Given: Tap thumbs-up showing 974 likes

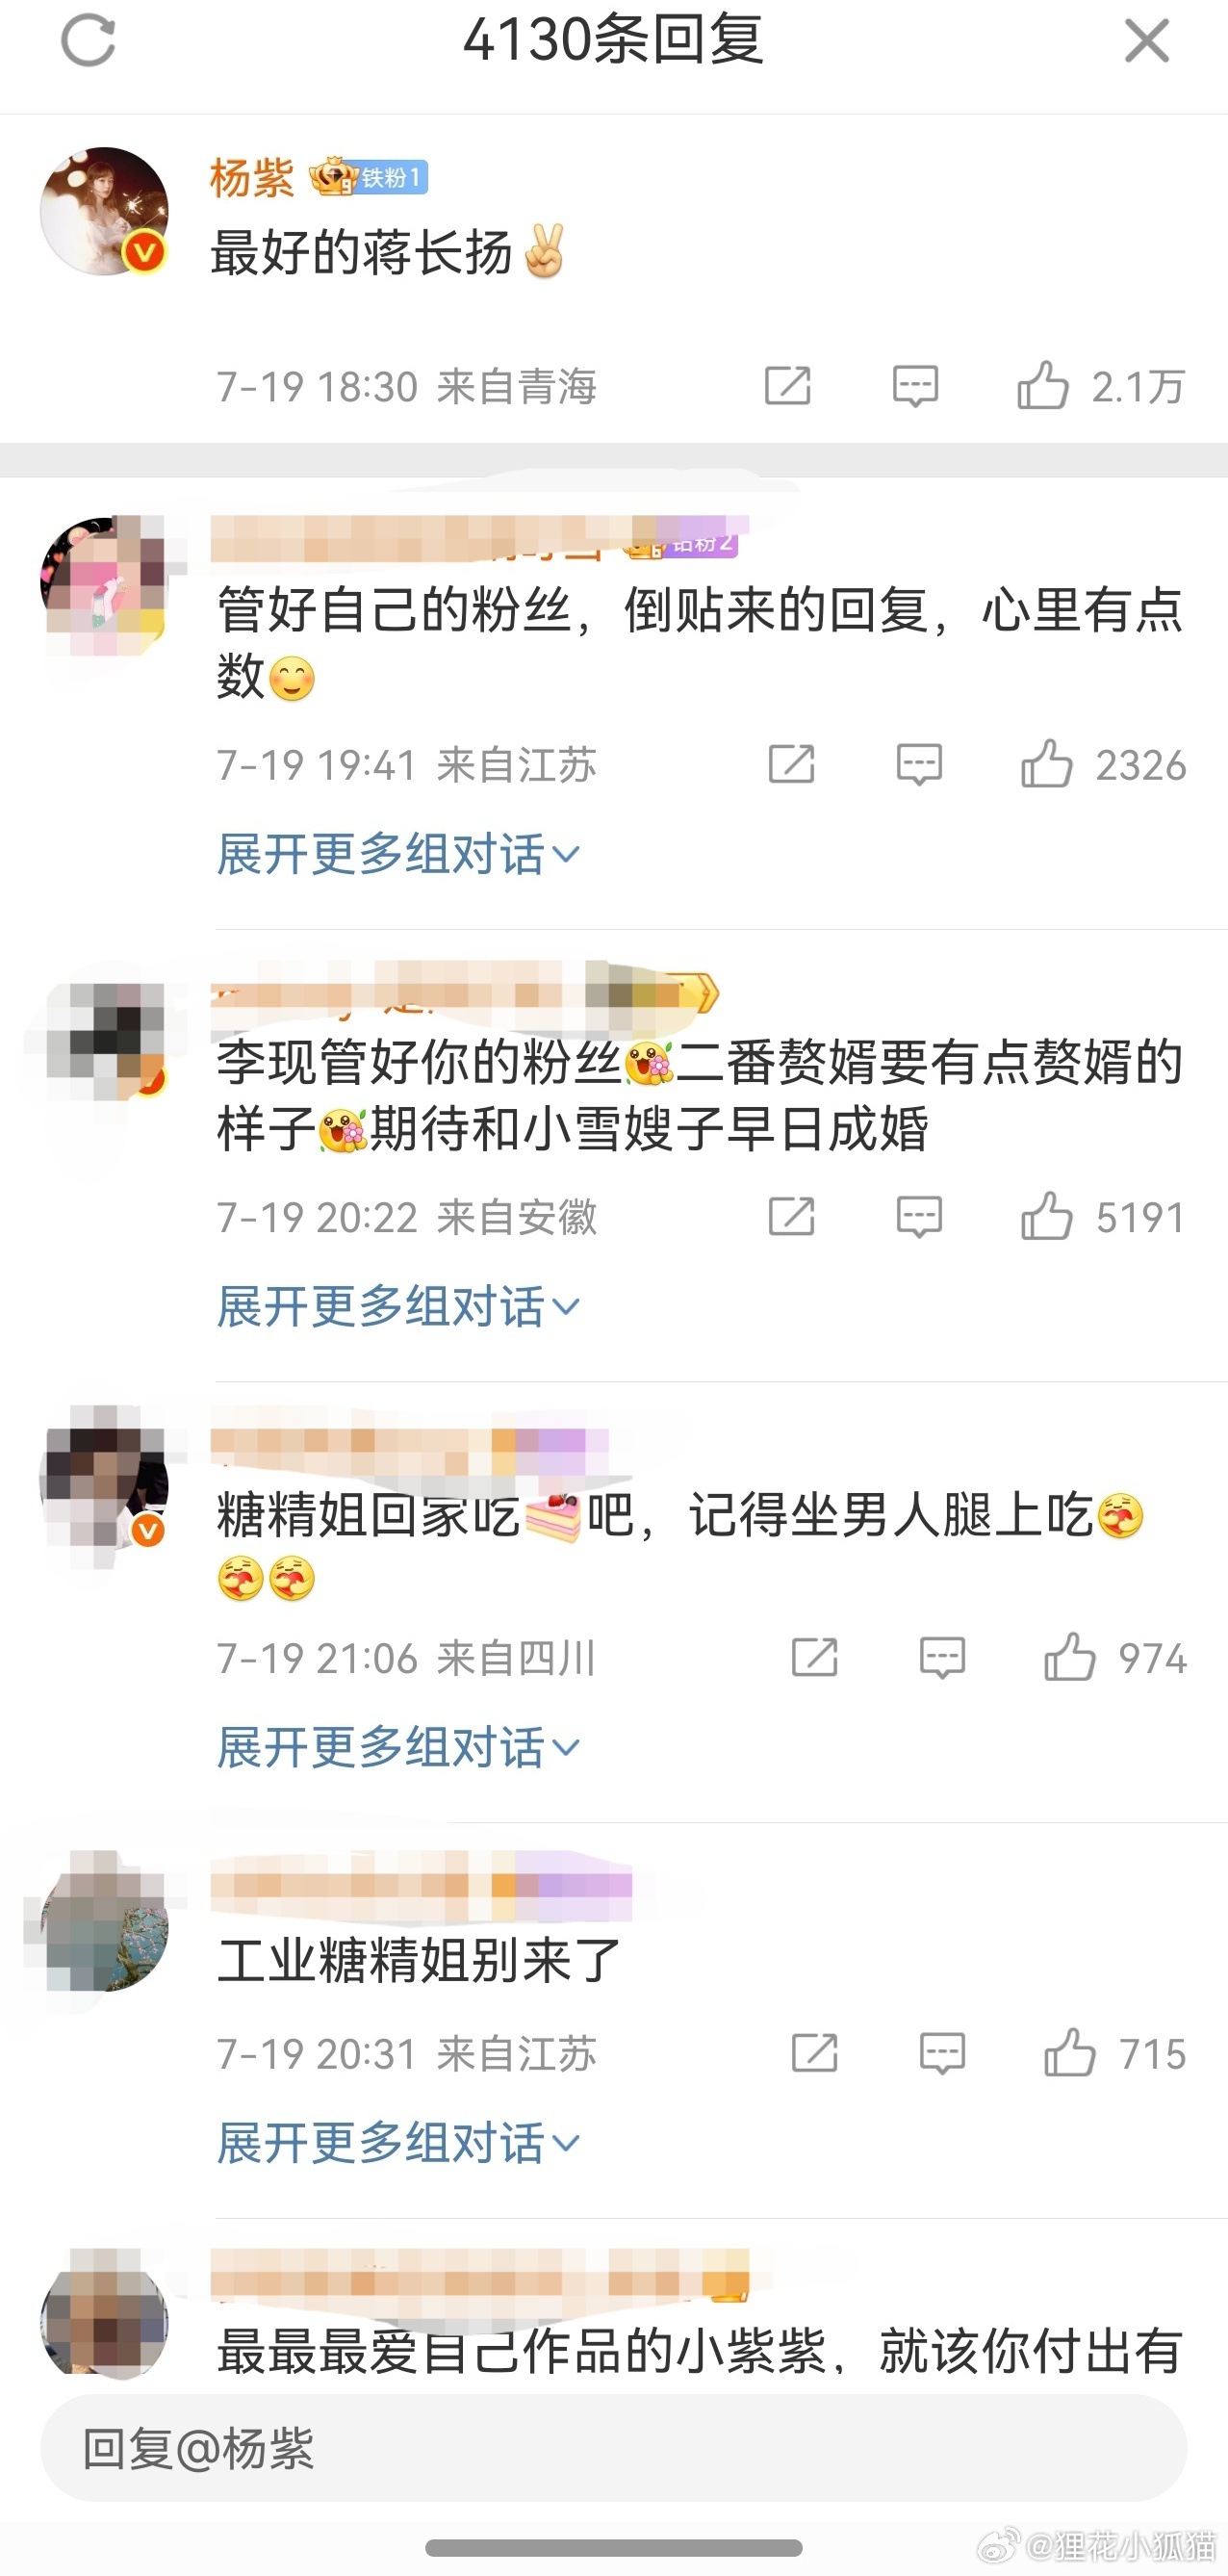Looking at the screenshot, I should click(1069, 1657).
